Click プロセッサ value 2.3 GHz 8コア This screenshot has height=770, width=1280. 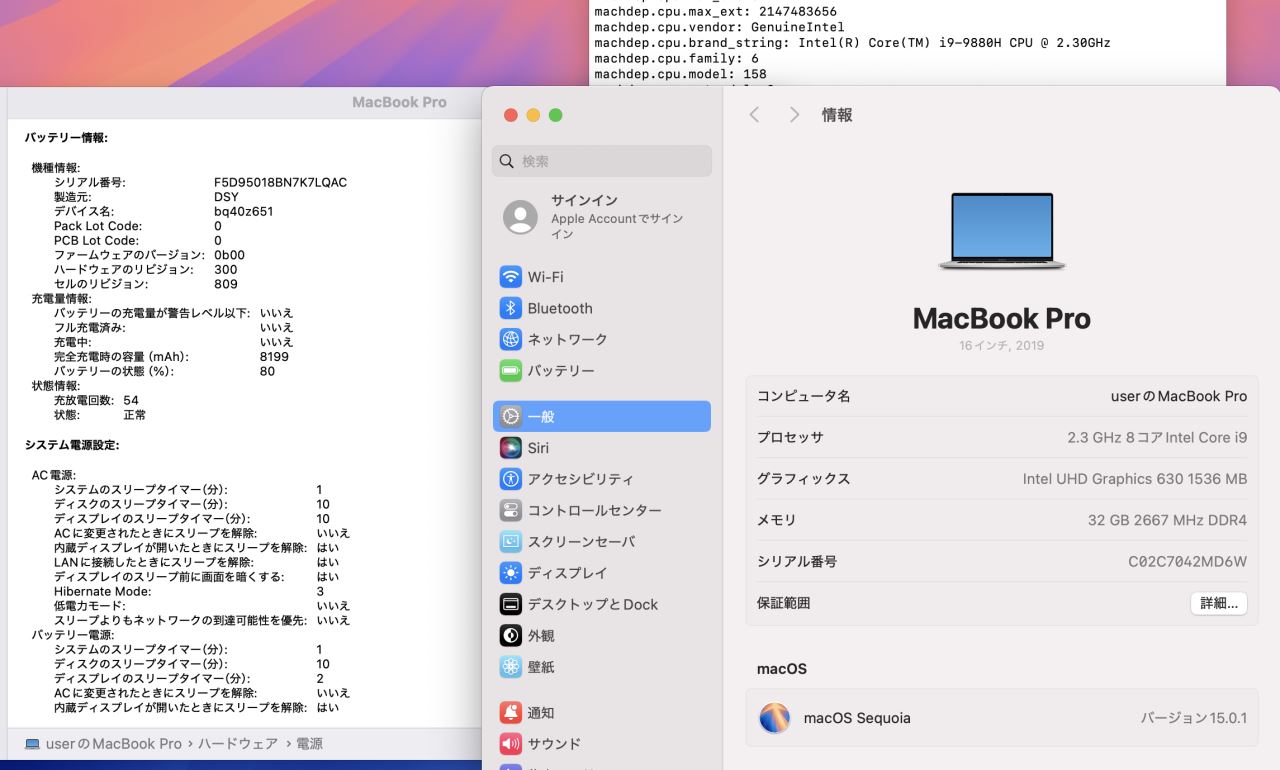coord(1157,437)
